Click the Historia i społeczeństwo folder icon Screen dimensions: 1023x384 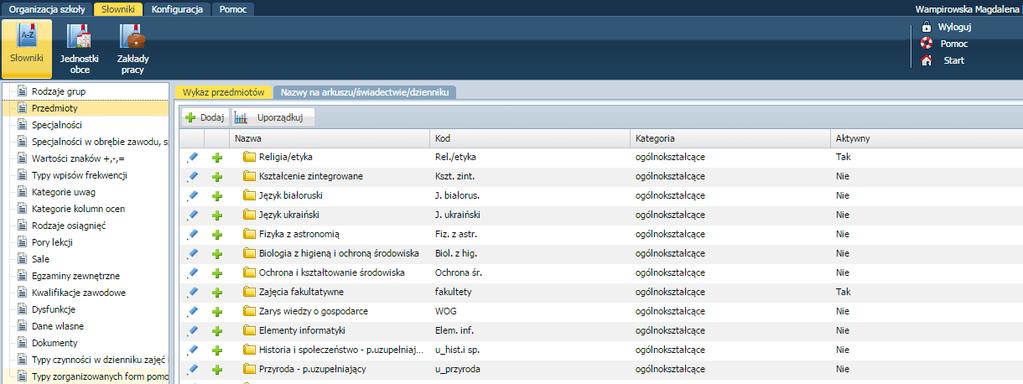pyautogui.click(x=249, y=349)
